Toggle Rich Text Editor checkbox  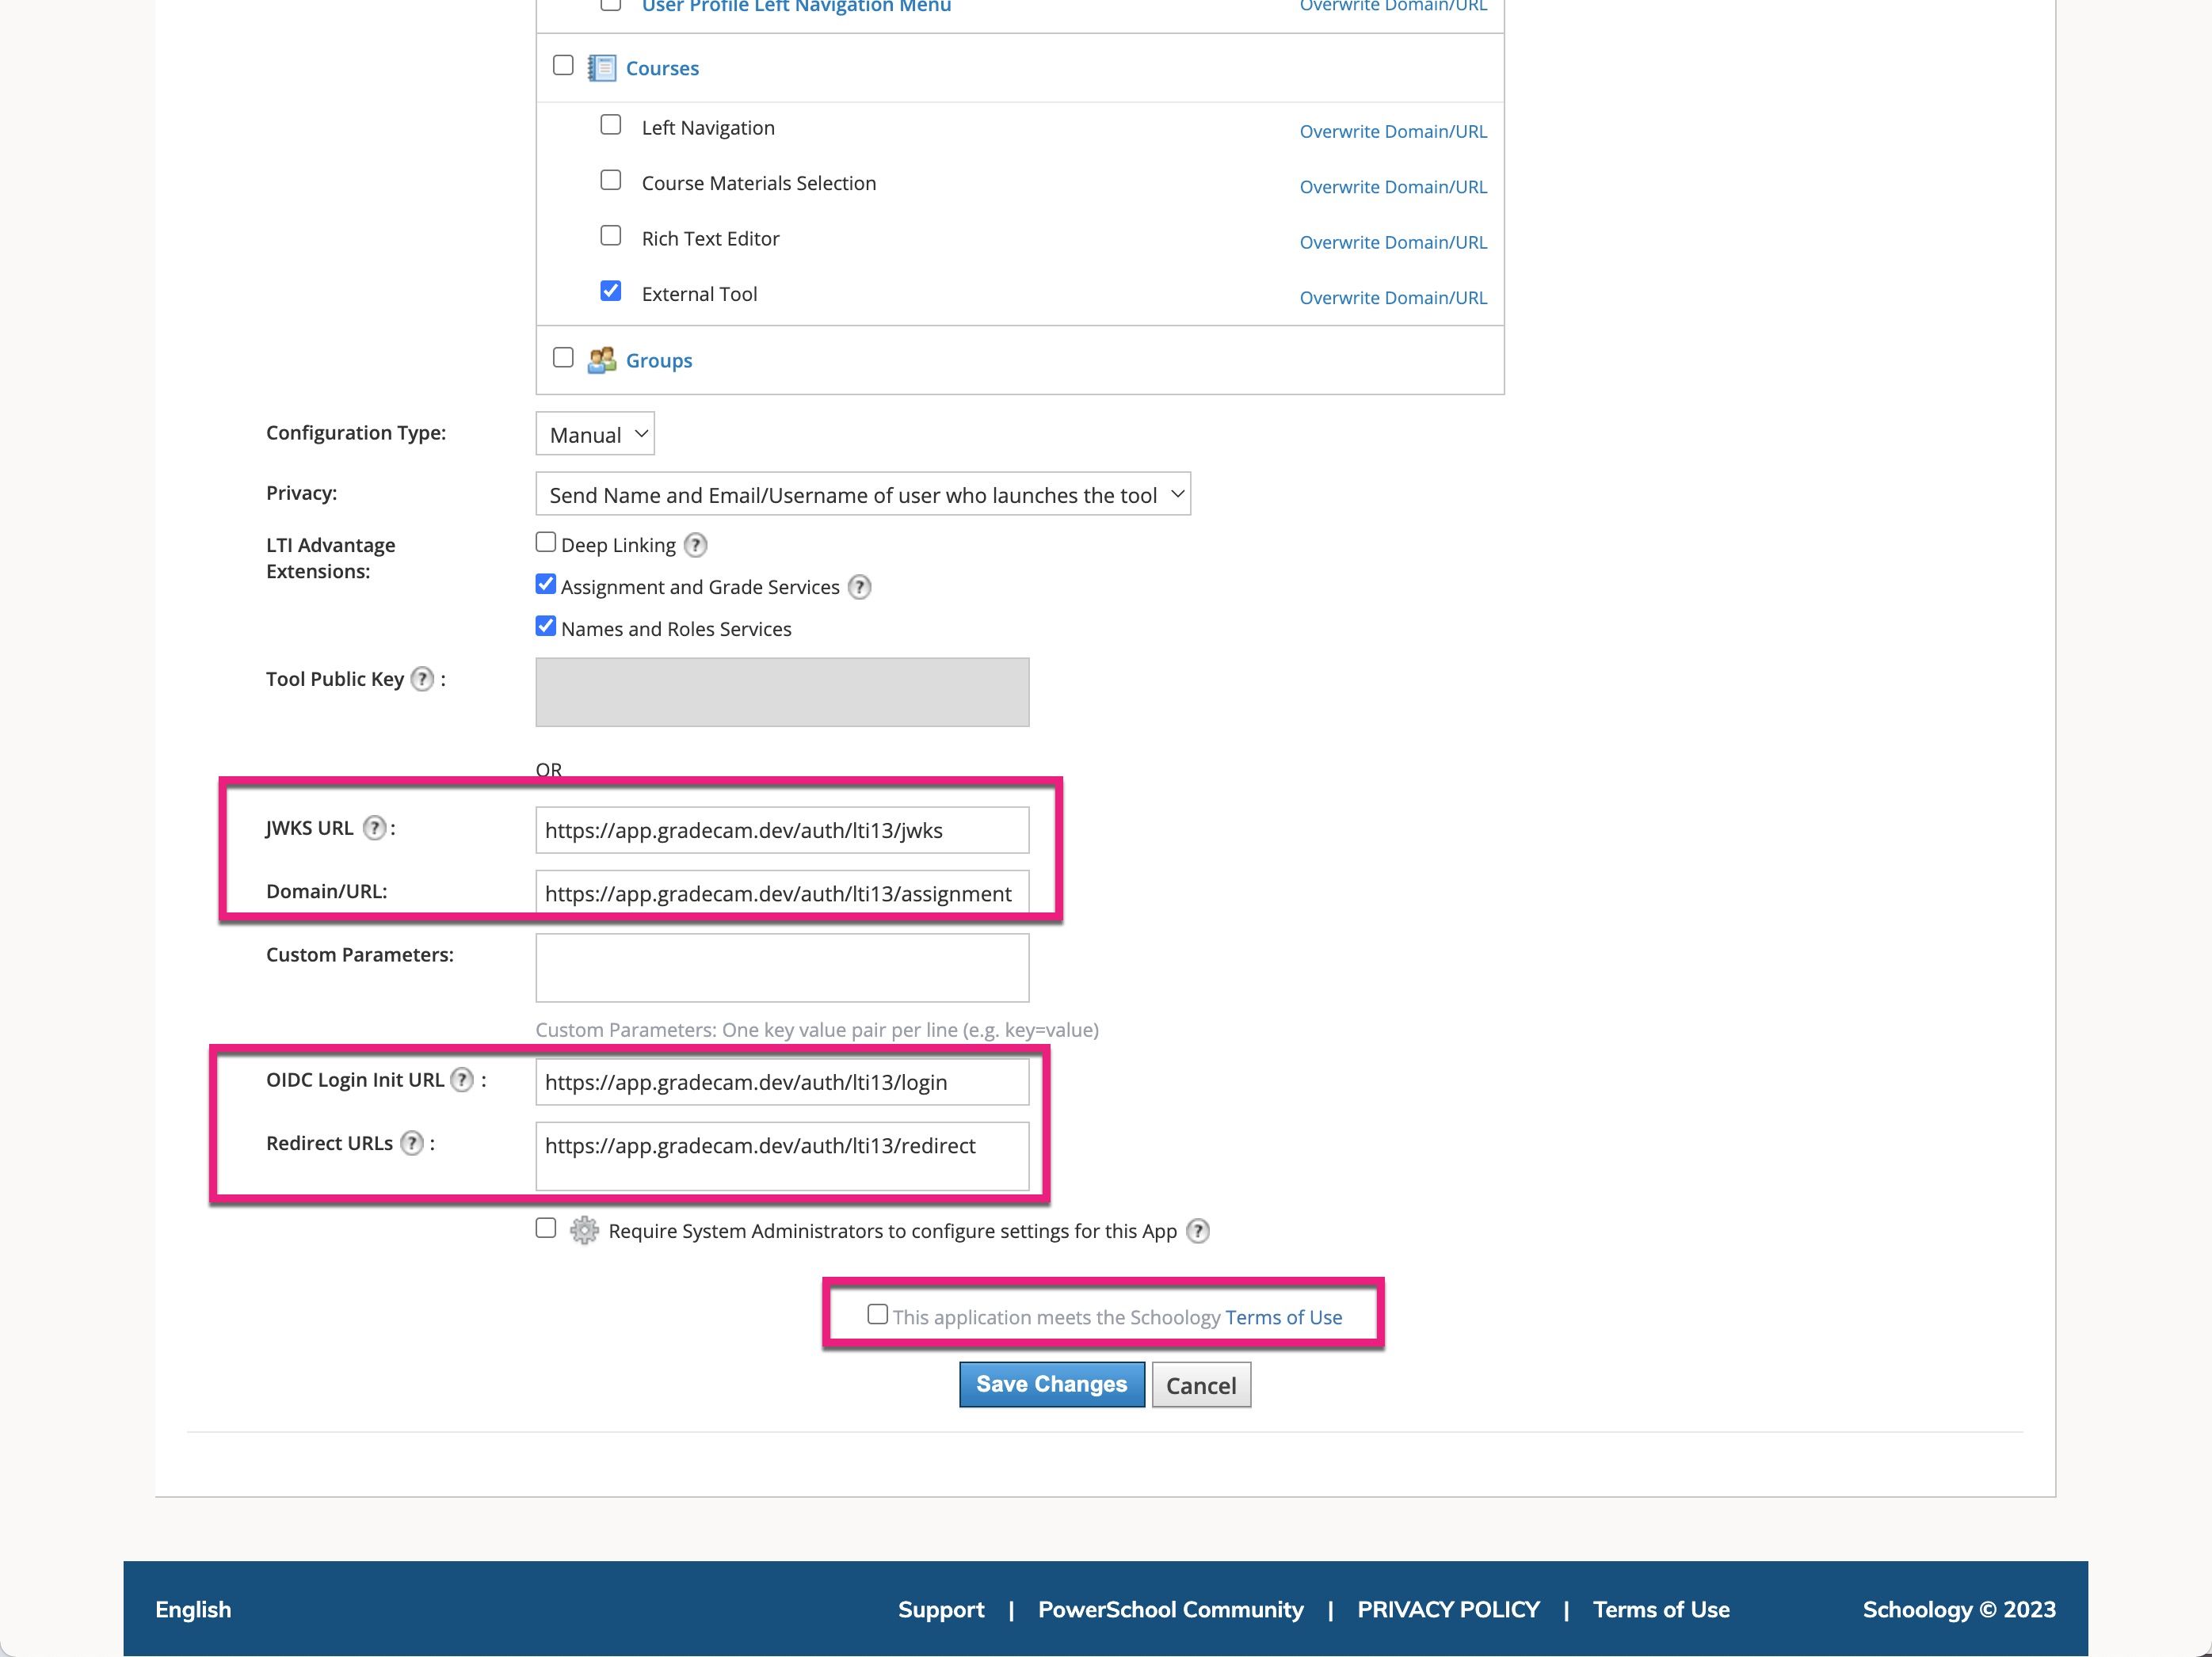coord(610,236)
